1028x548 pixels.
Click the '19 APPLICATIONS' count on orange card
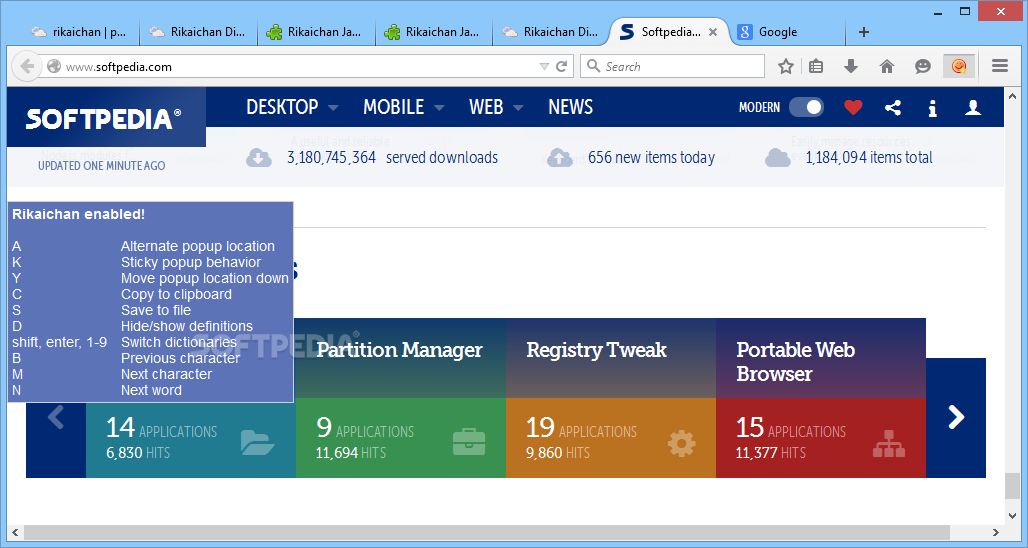(x=581, y=428)
